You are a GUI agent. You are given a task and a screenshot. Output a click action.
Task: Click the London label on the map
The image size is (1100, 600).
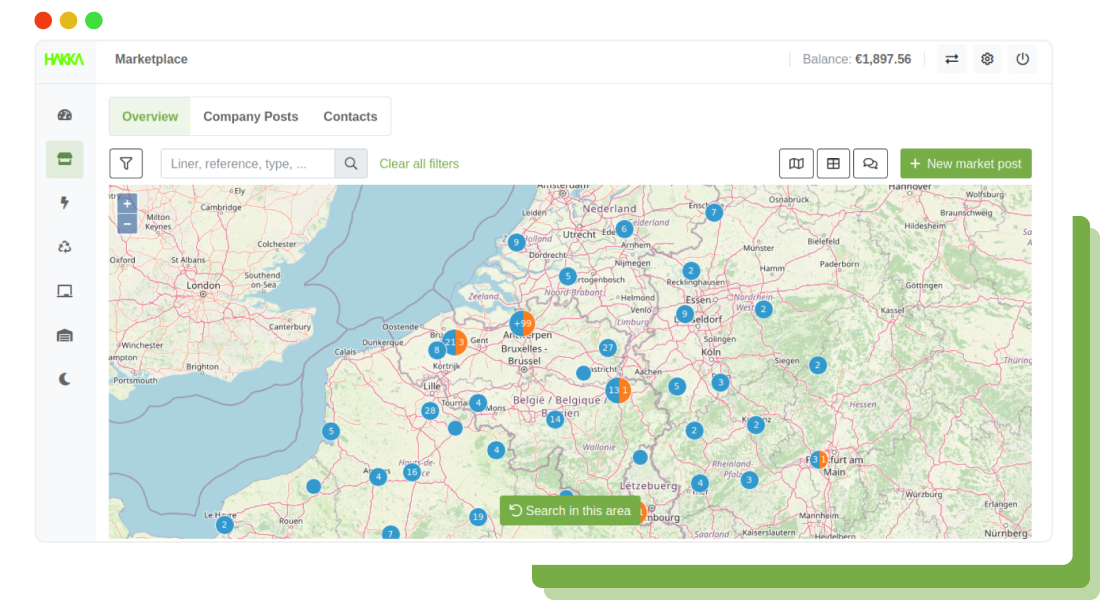[203, 286]
